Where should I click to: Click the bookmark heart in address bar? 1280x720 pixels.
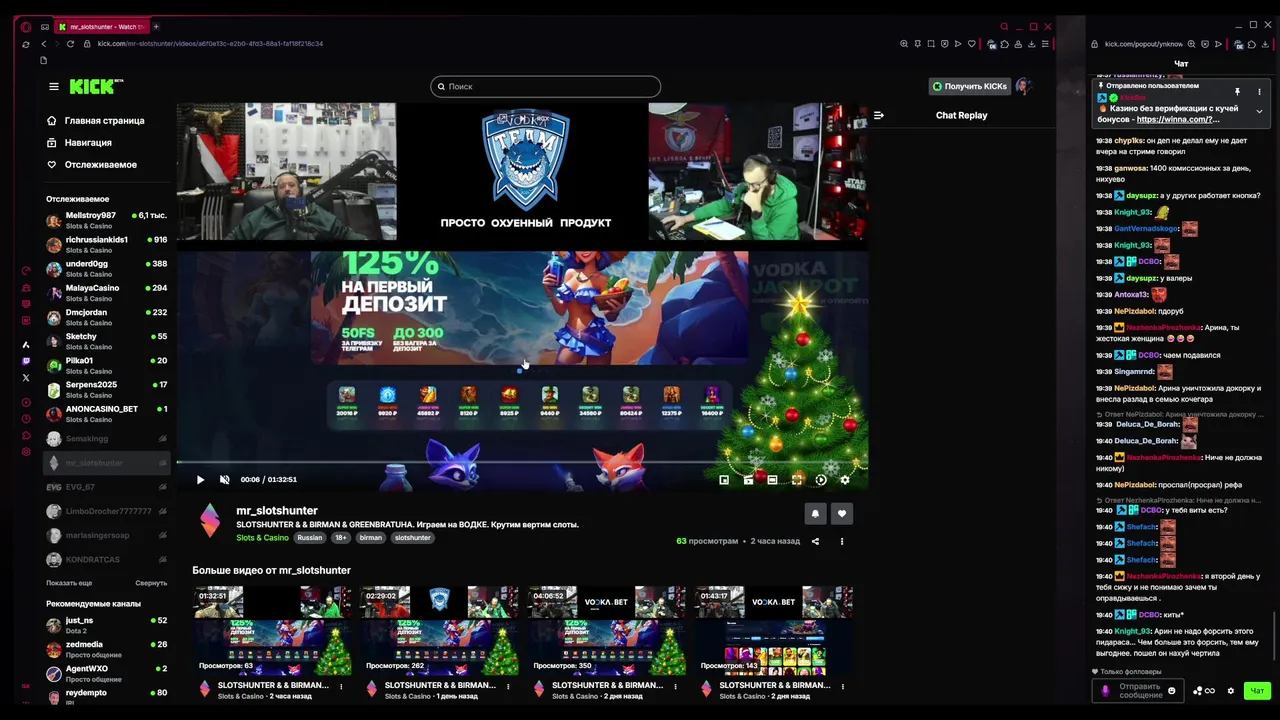tap(971, 44)
